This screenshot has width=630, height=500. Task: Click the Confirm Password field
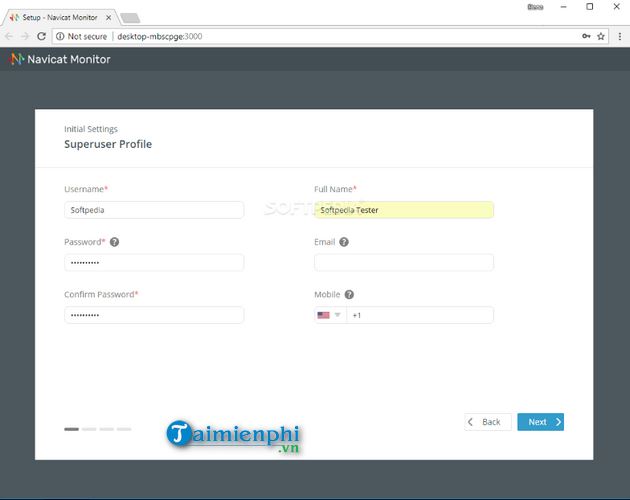[154, 315]
